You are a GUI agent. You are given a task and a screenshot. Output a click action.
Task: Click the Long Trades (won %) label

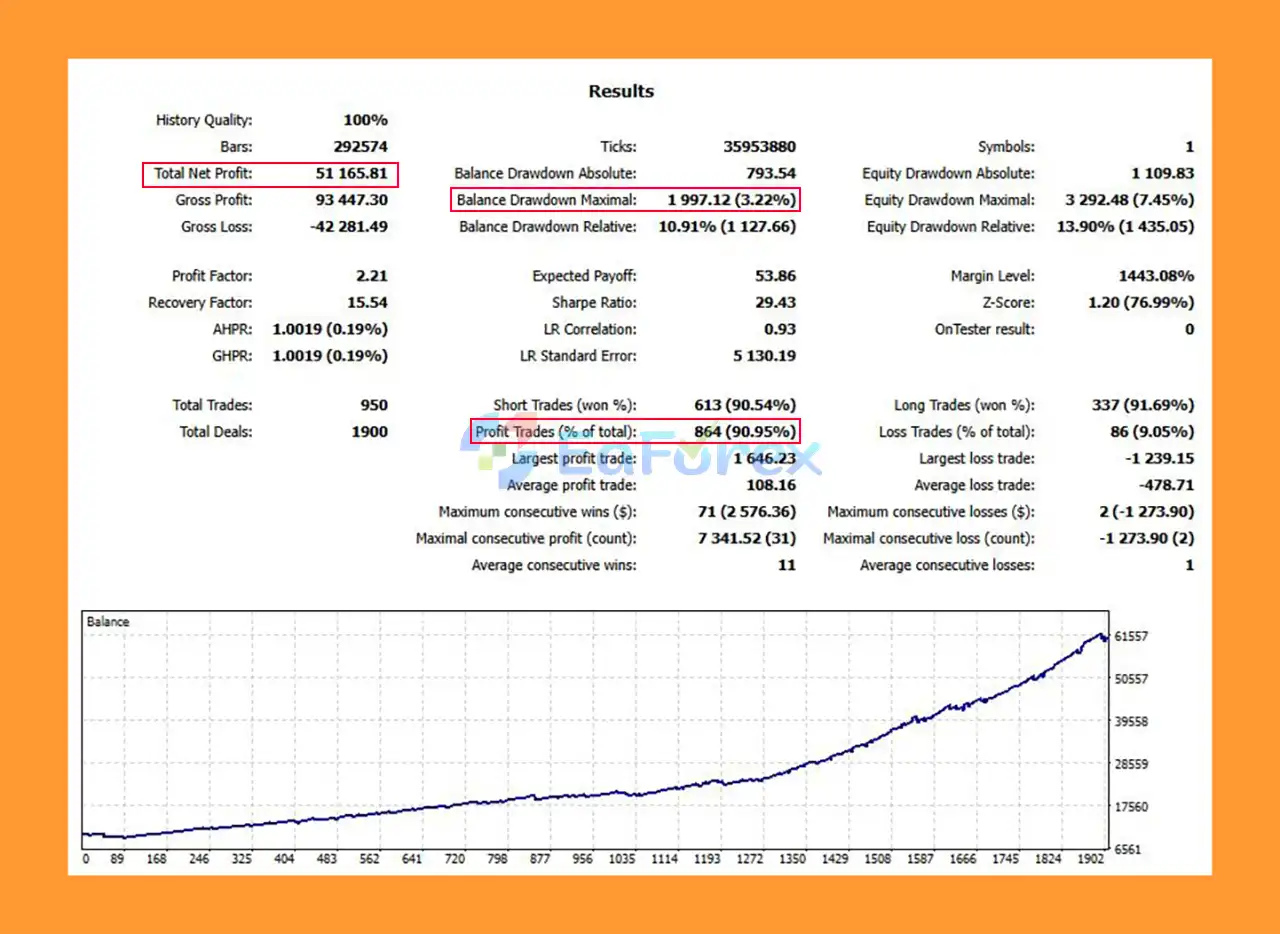[964, 405]
